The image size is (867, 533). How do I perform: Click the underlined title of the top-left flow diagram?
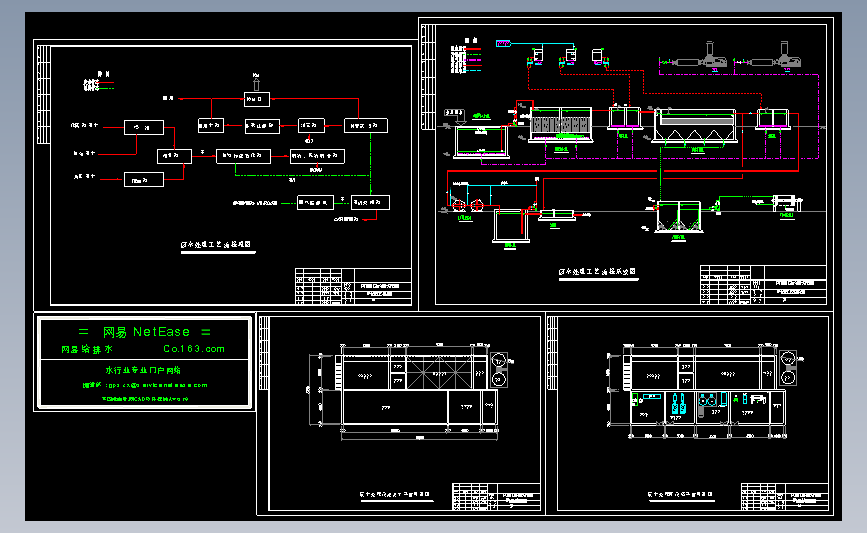coord(217,245)
